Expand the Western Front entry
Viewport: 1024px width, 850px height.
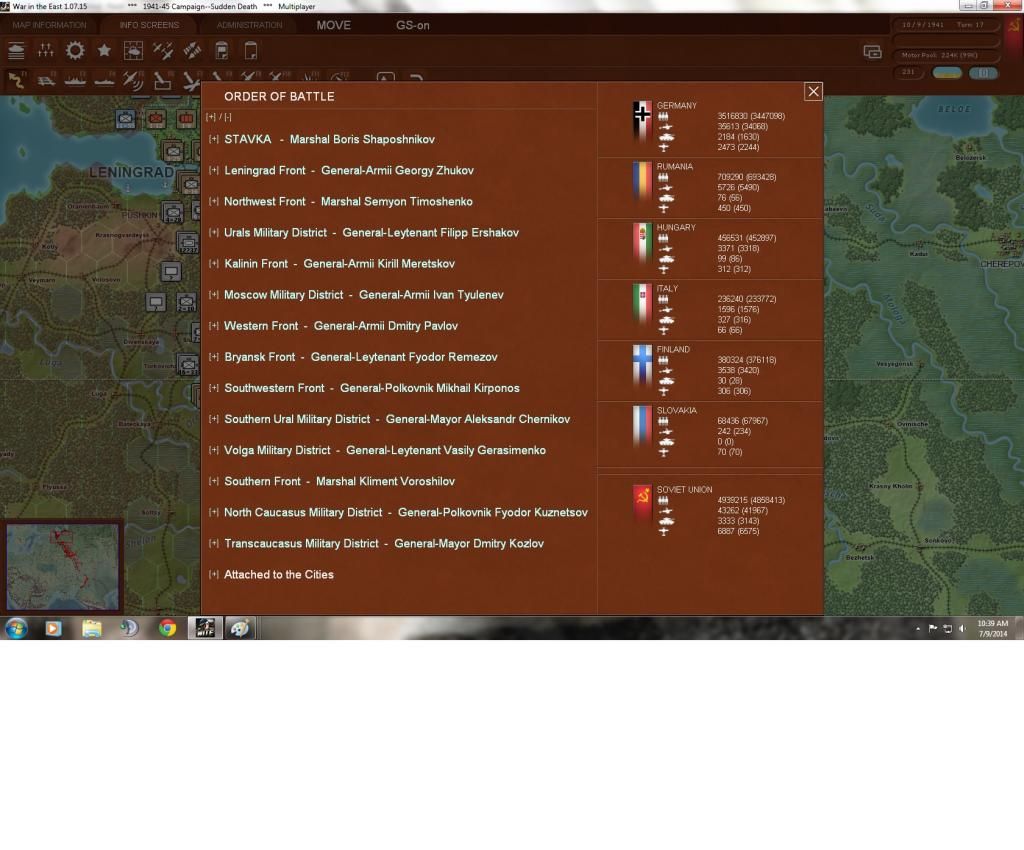[x=214, y=326]
